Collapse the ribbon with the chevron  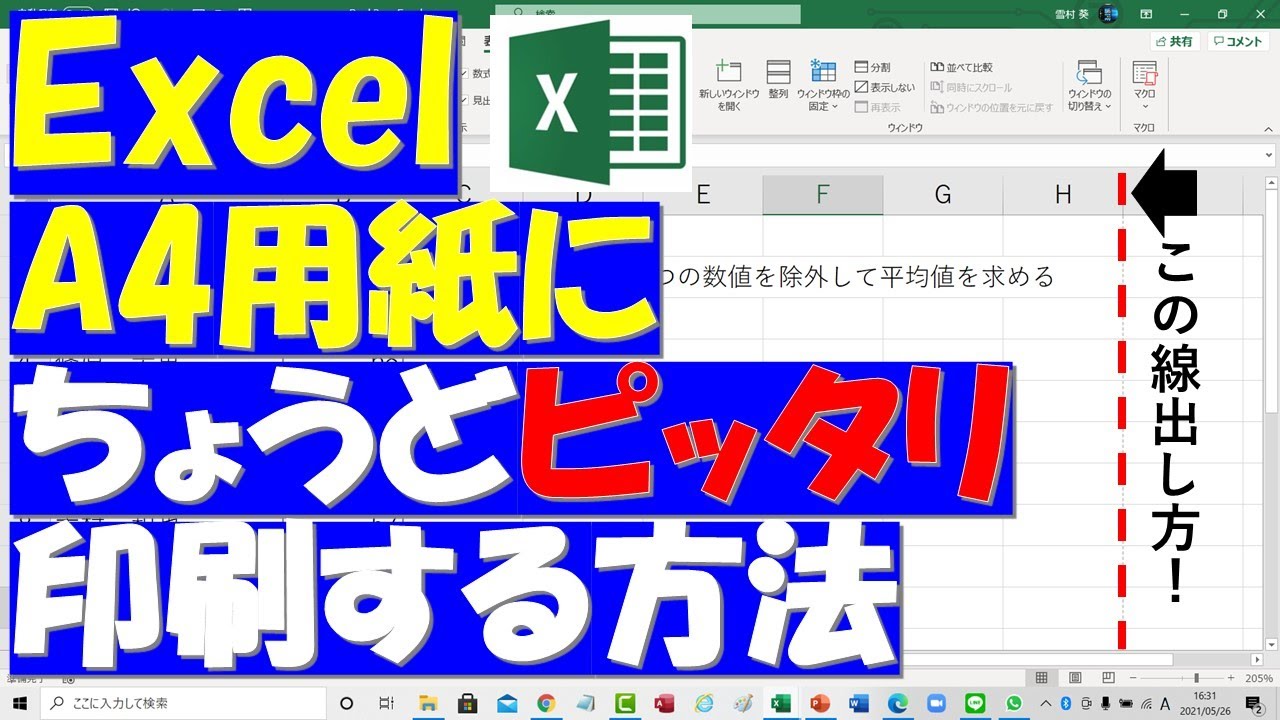[1268, 127]
